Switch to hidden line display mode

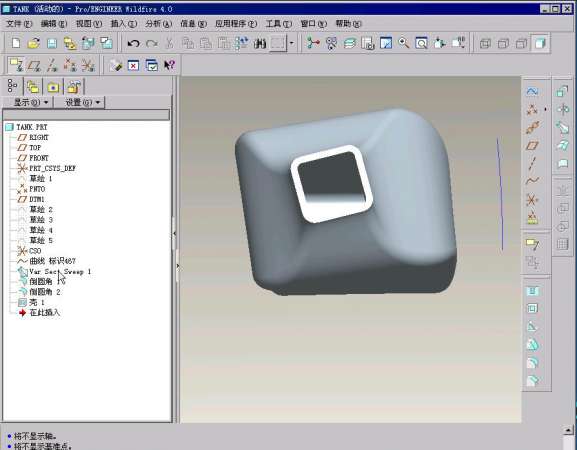pyautogui.click(x=503, y=43)
